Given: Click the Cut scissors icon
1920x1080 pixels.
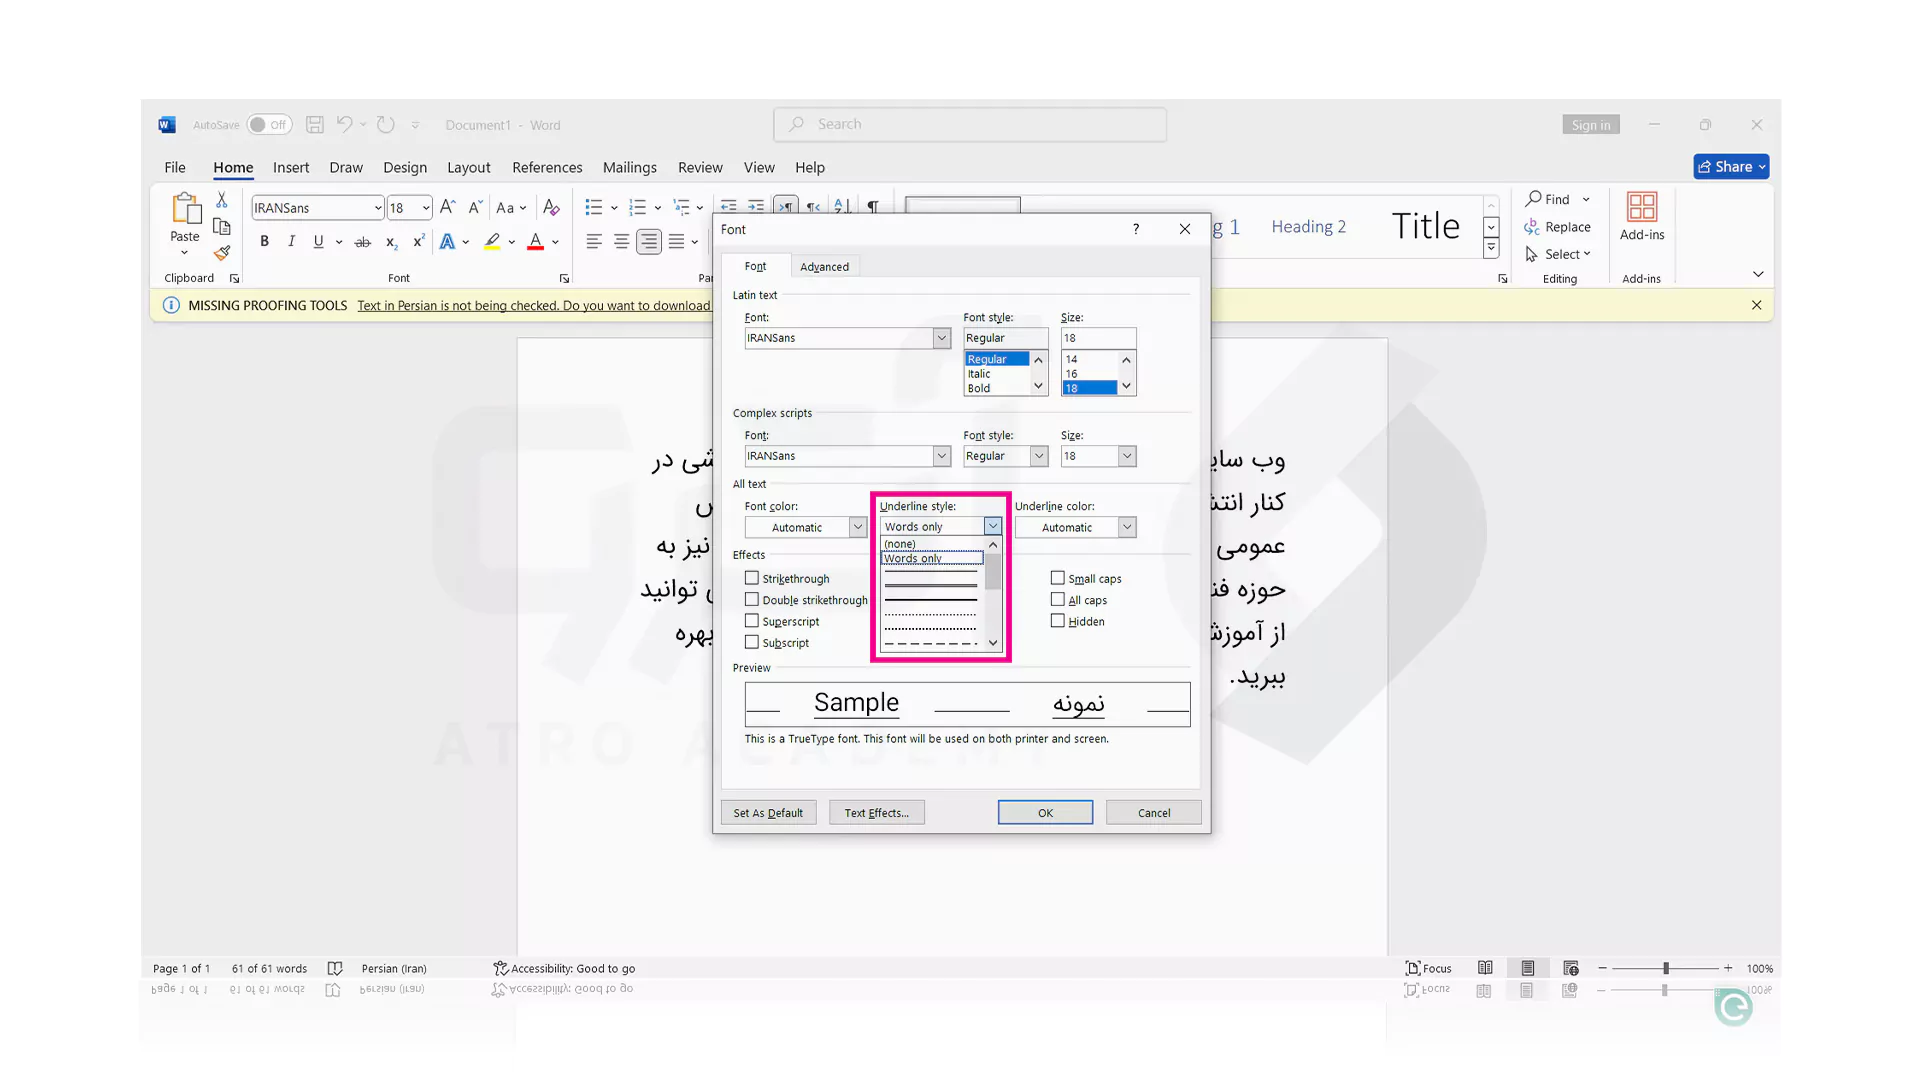Looking at the screenshot, I should pos(222,200).
